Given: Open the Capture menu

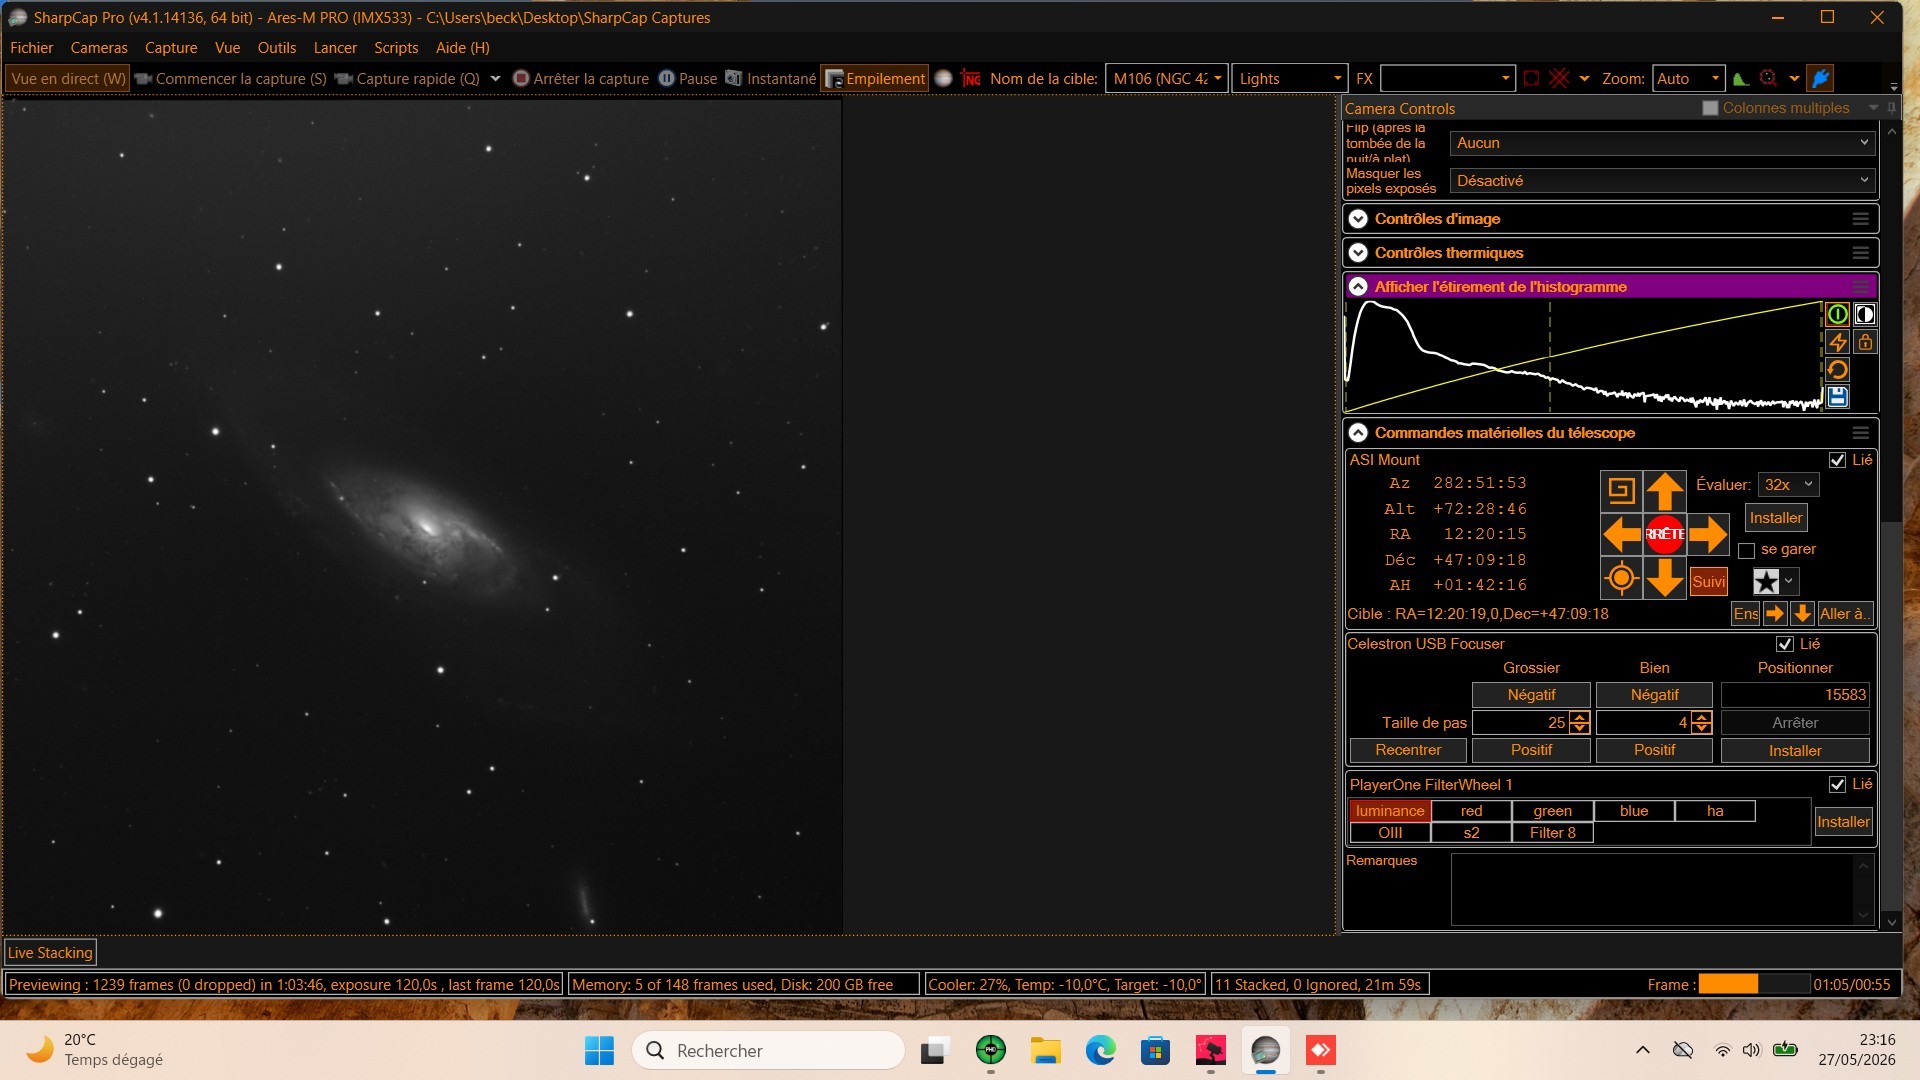Looking at the screenshot, I should point(171,48).
